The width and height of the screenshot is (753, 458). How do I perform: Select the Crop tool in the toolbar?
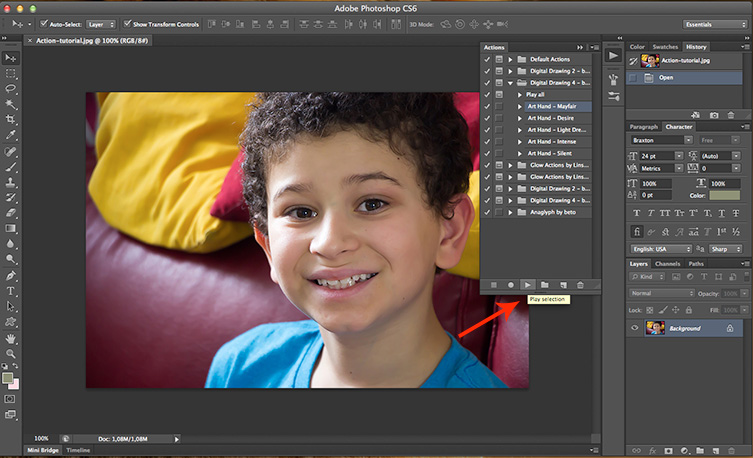point(11,119)
